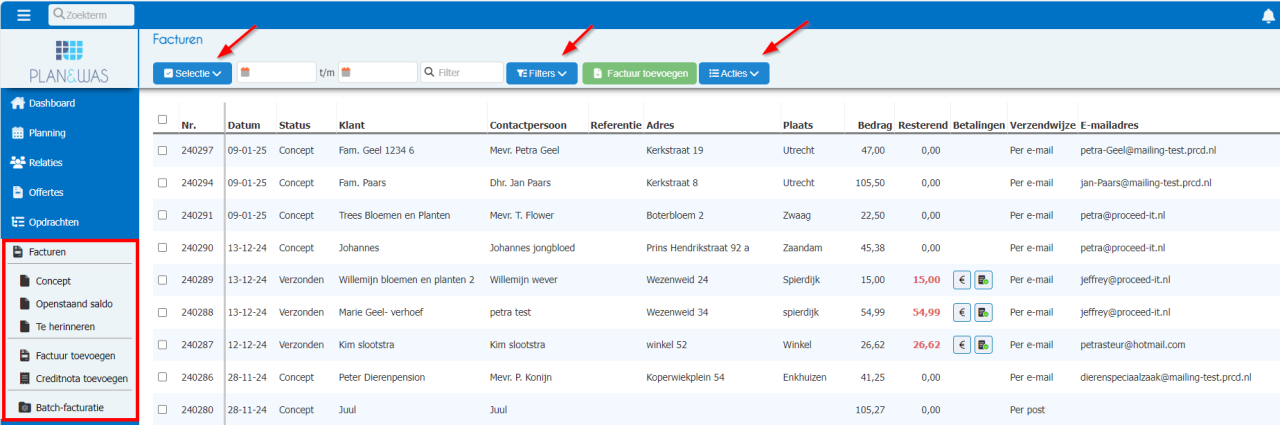This screenshot has width=1280, height=425.
Task: Click the Dashboard home icon in sidebar
Action: pyautogui.click(x=18, y=103)
